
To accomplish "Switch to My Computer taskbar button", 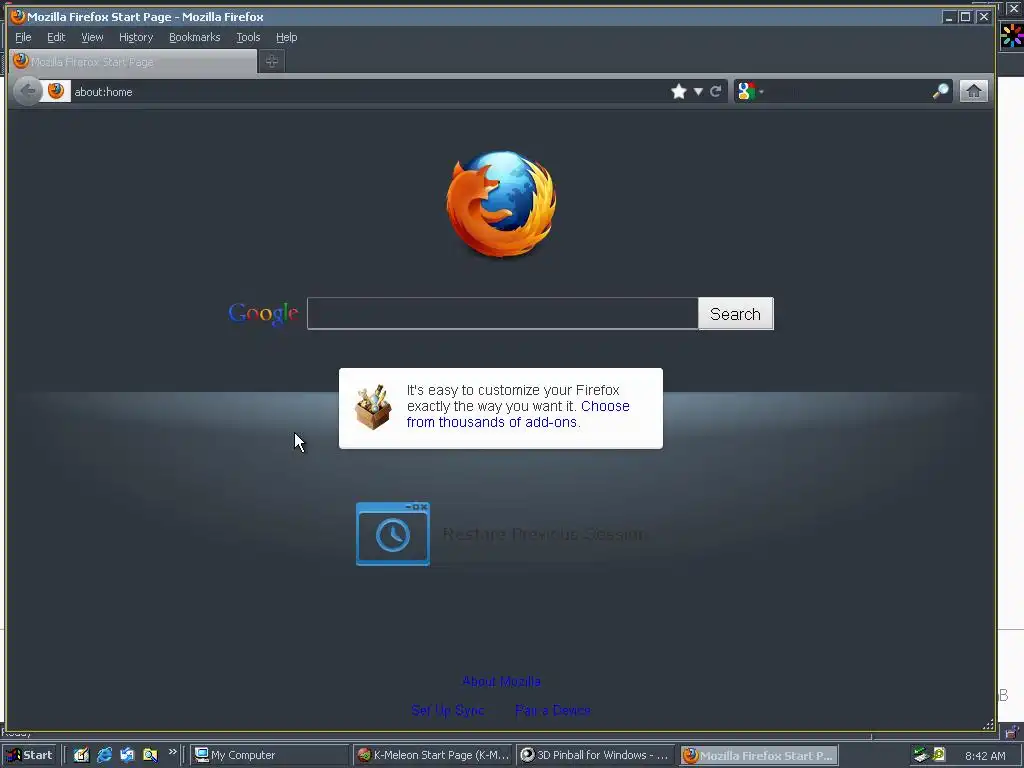I will pos(270,755).
